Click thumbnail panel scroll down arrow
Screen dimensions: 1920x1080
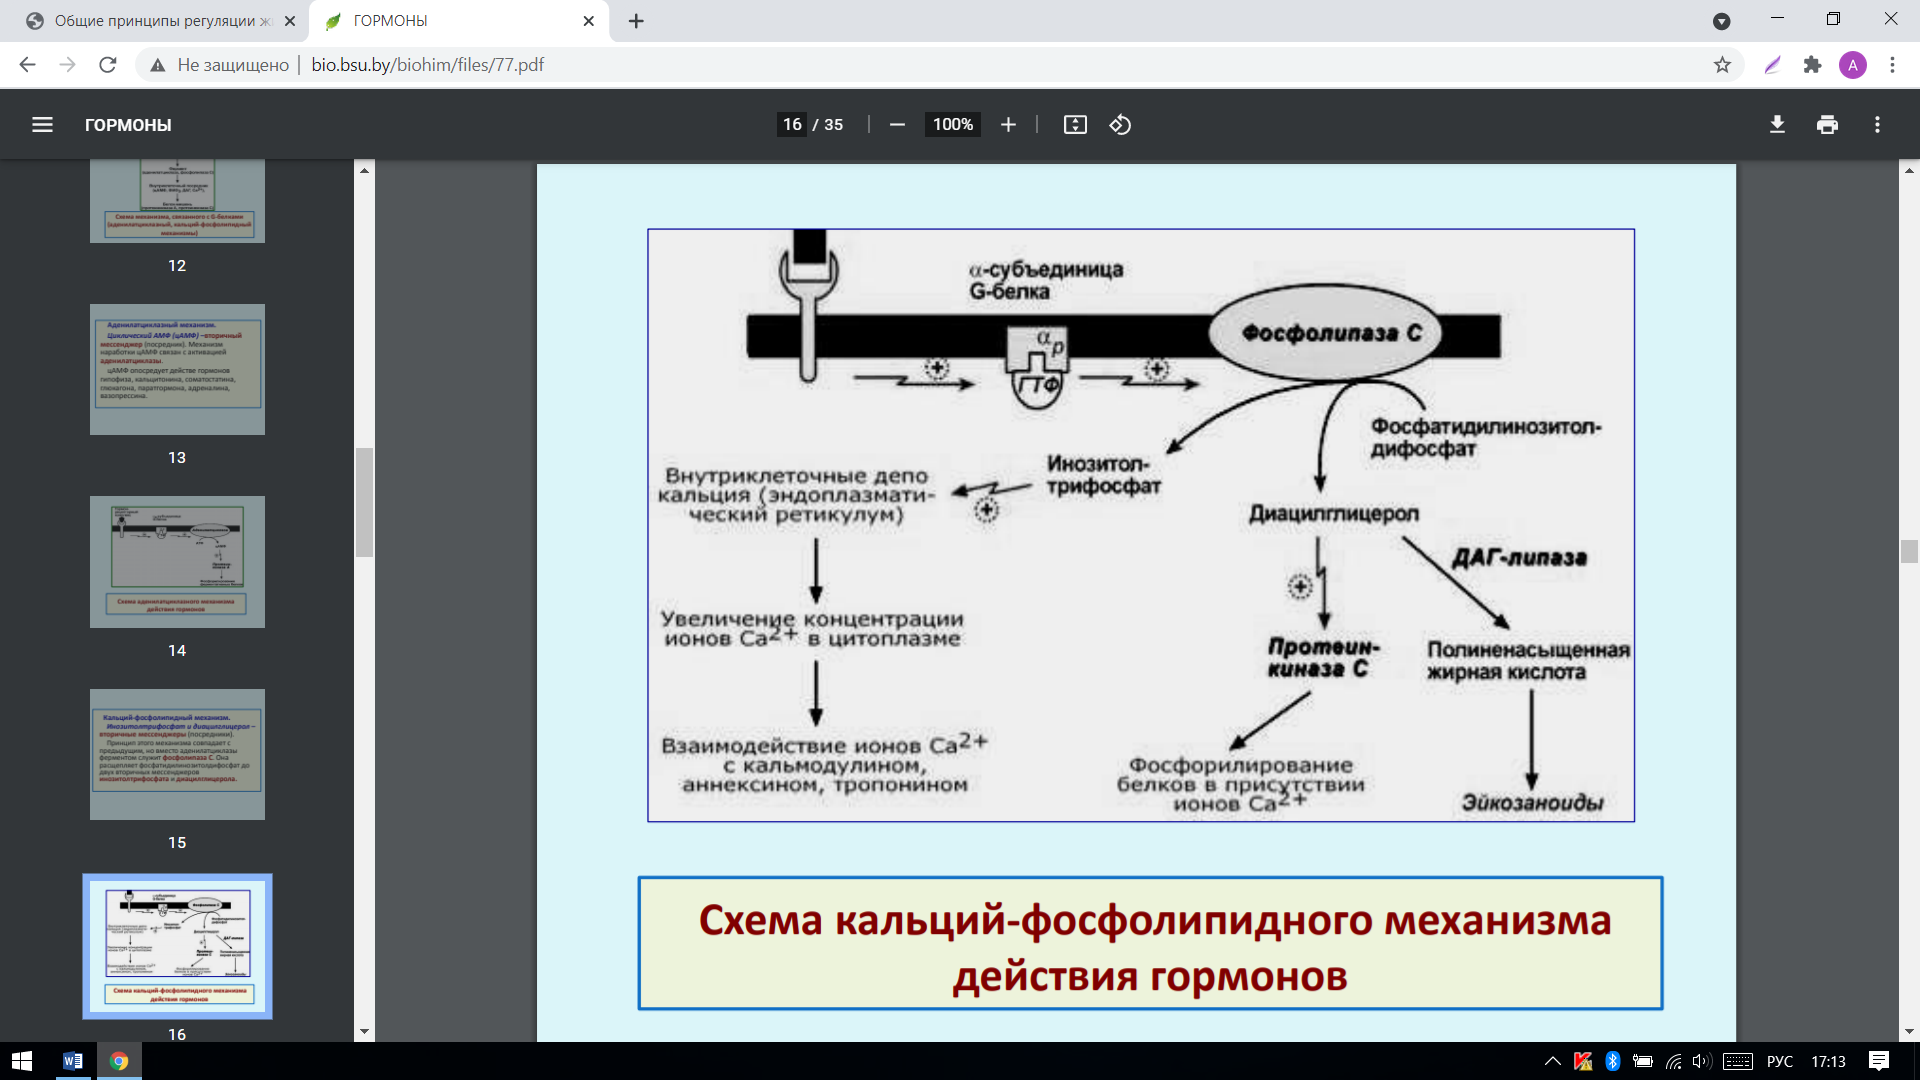click(364, 1031)
